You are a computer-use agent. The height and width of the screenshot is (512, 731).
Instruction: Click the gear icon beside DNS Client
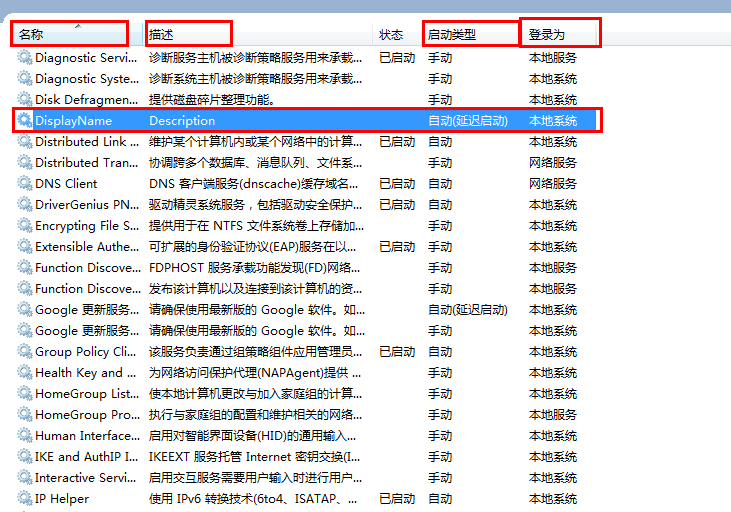(x=25, y=183)
